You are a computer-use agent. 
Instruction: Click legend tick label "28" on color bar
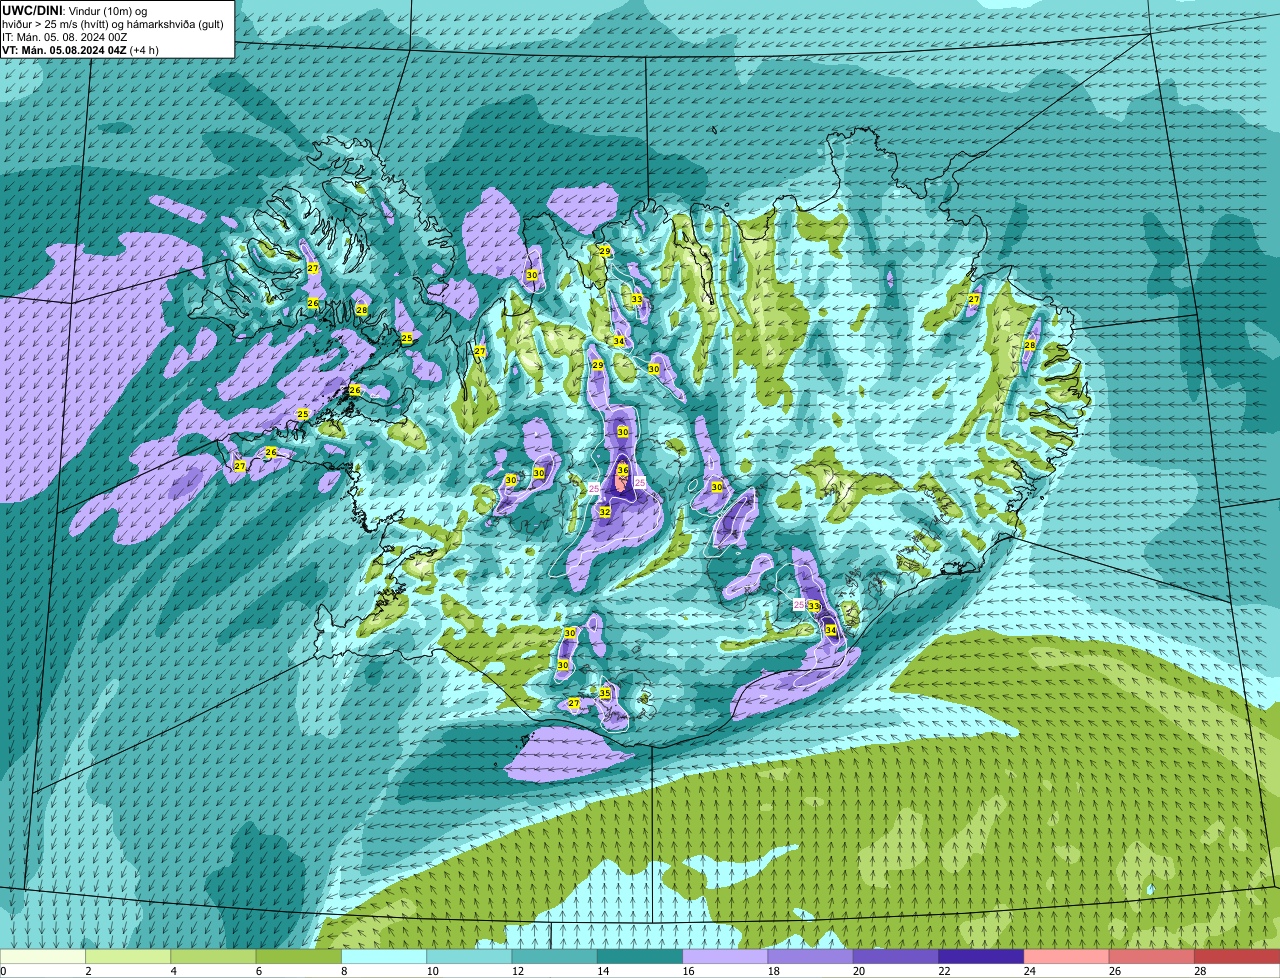point(1200,971)
